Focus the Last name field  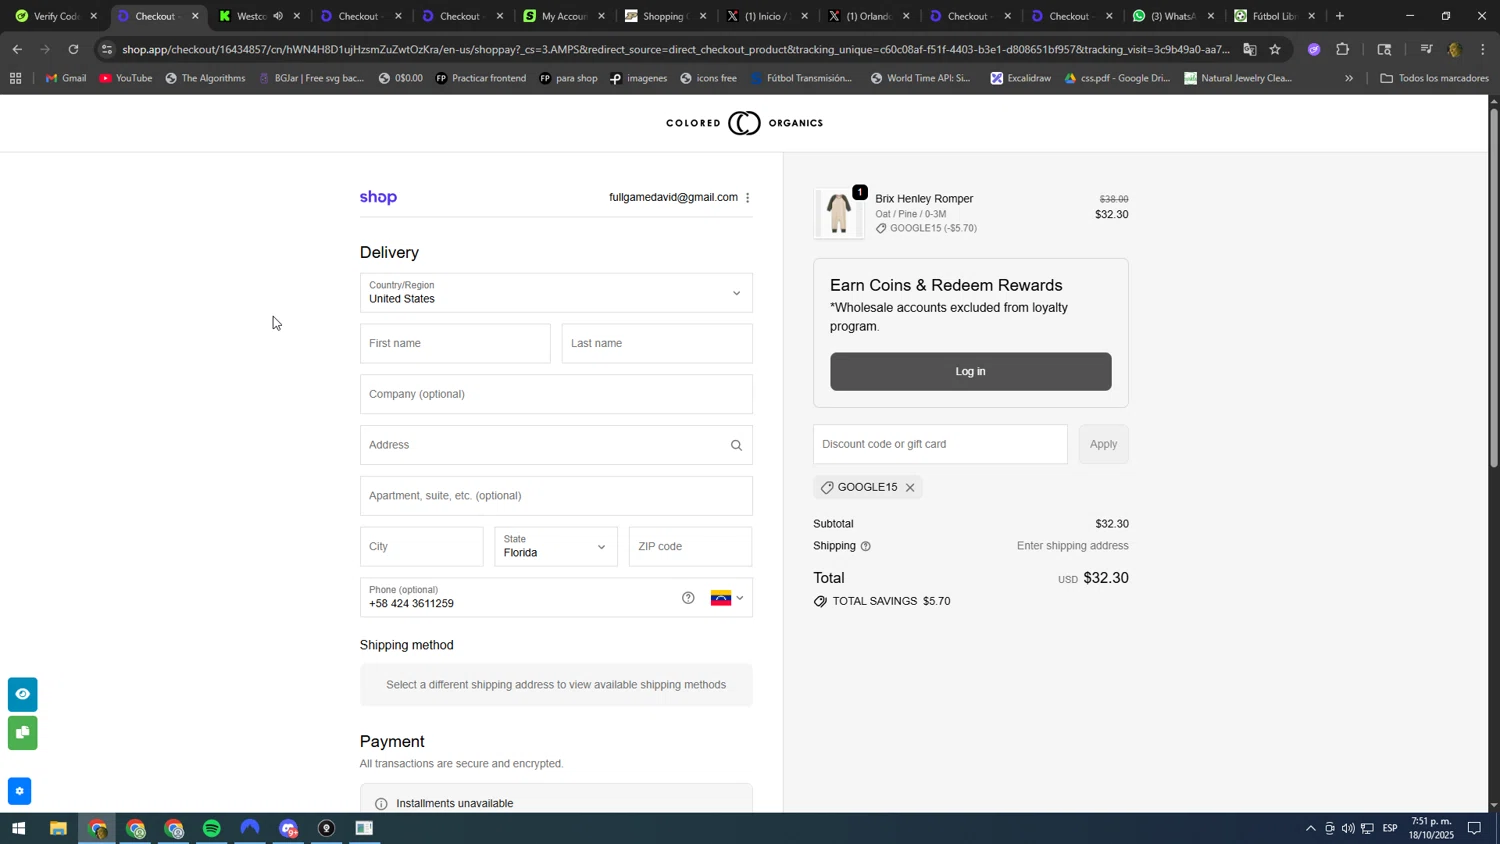tap(657, 343)
